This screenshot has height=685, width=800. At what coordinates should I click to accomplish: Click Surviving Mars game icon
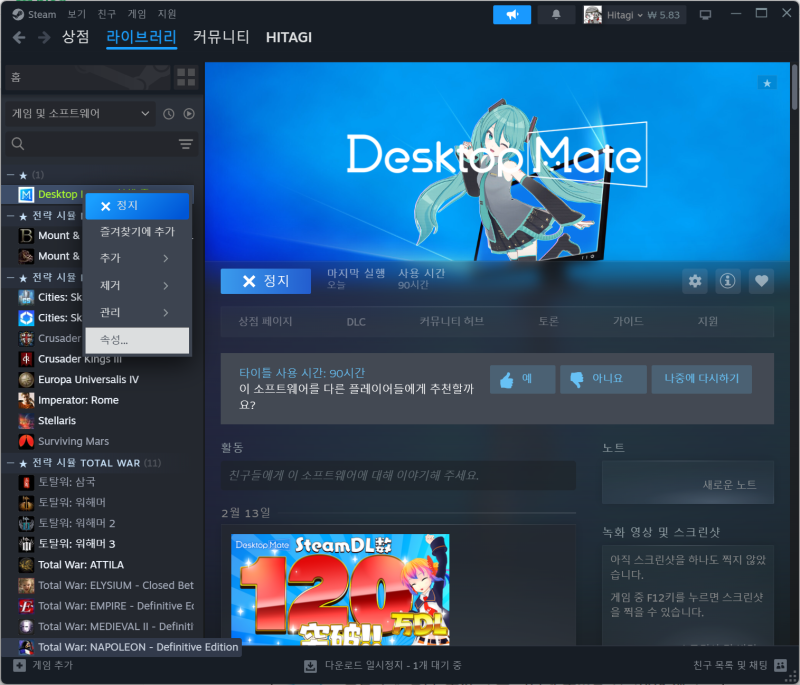tap(26, 441)
